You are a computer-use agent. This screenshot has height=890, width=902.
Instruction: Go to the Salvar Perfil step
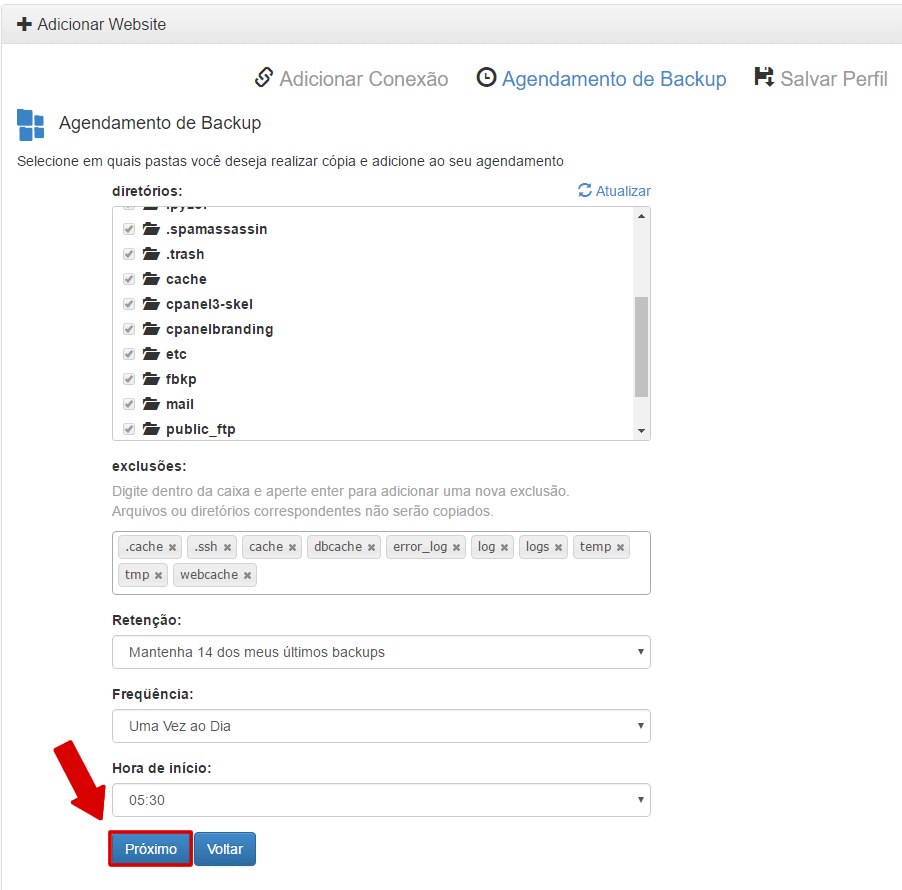coord(821,78)
